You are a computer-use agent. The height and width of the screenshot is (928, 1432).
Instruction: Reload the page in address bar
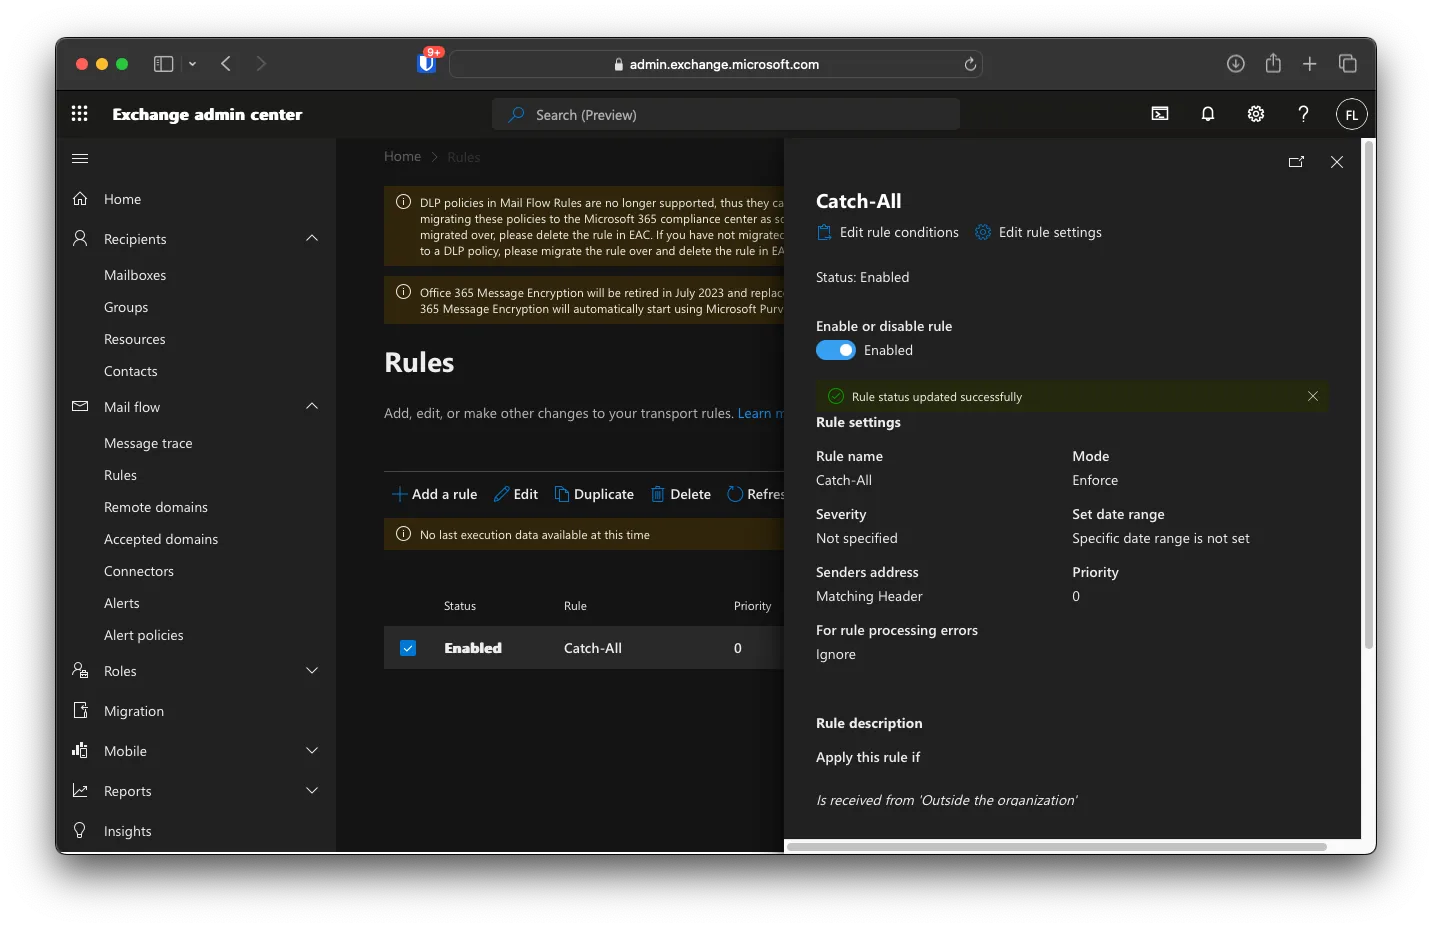(970, 64)
